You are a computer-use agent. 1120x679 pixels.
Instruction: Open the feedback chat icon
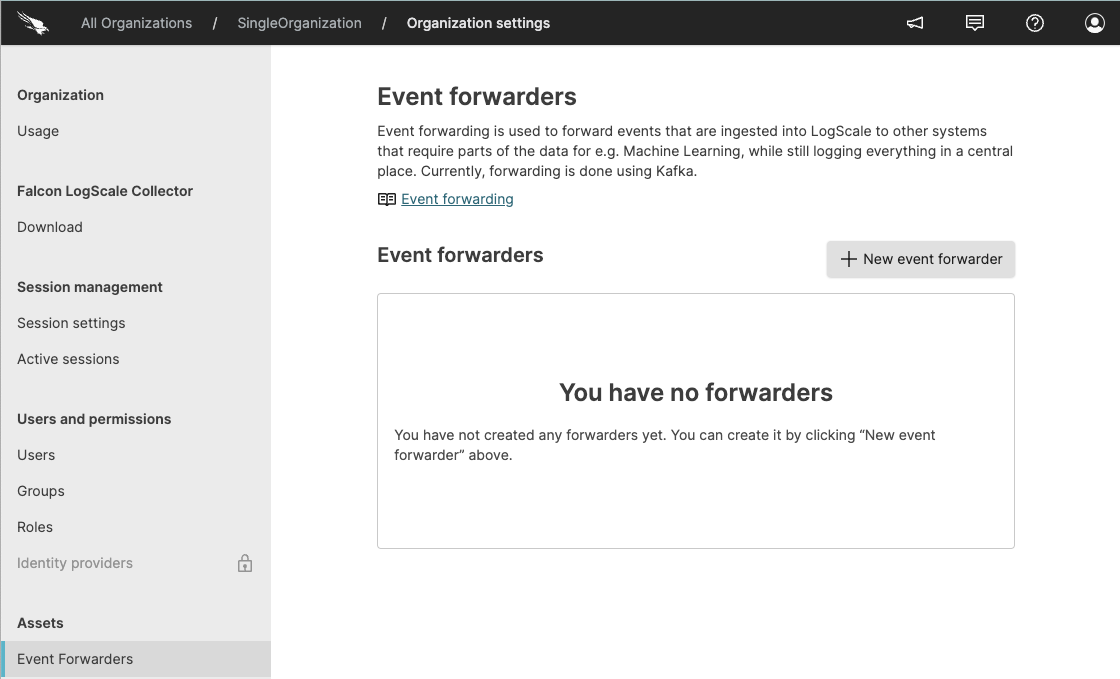coord(975,22)
